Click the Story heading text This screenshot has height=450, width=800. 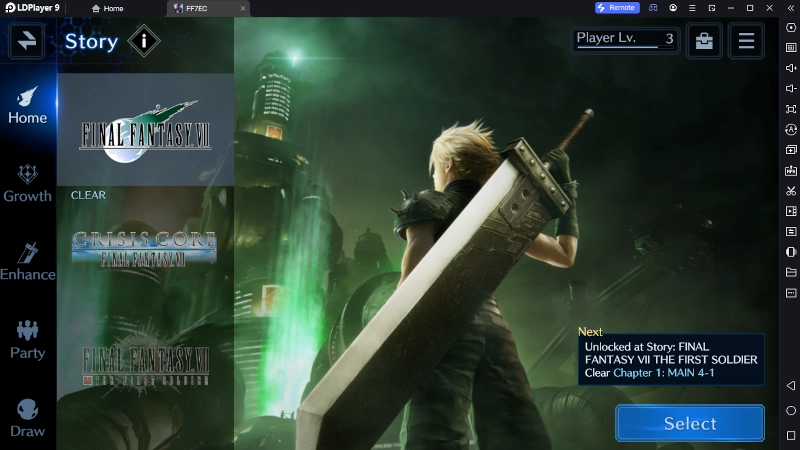click(91, 41)
